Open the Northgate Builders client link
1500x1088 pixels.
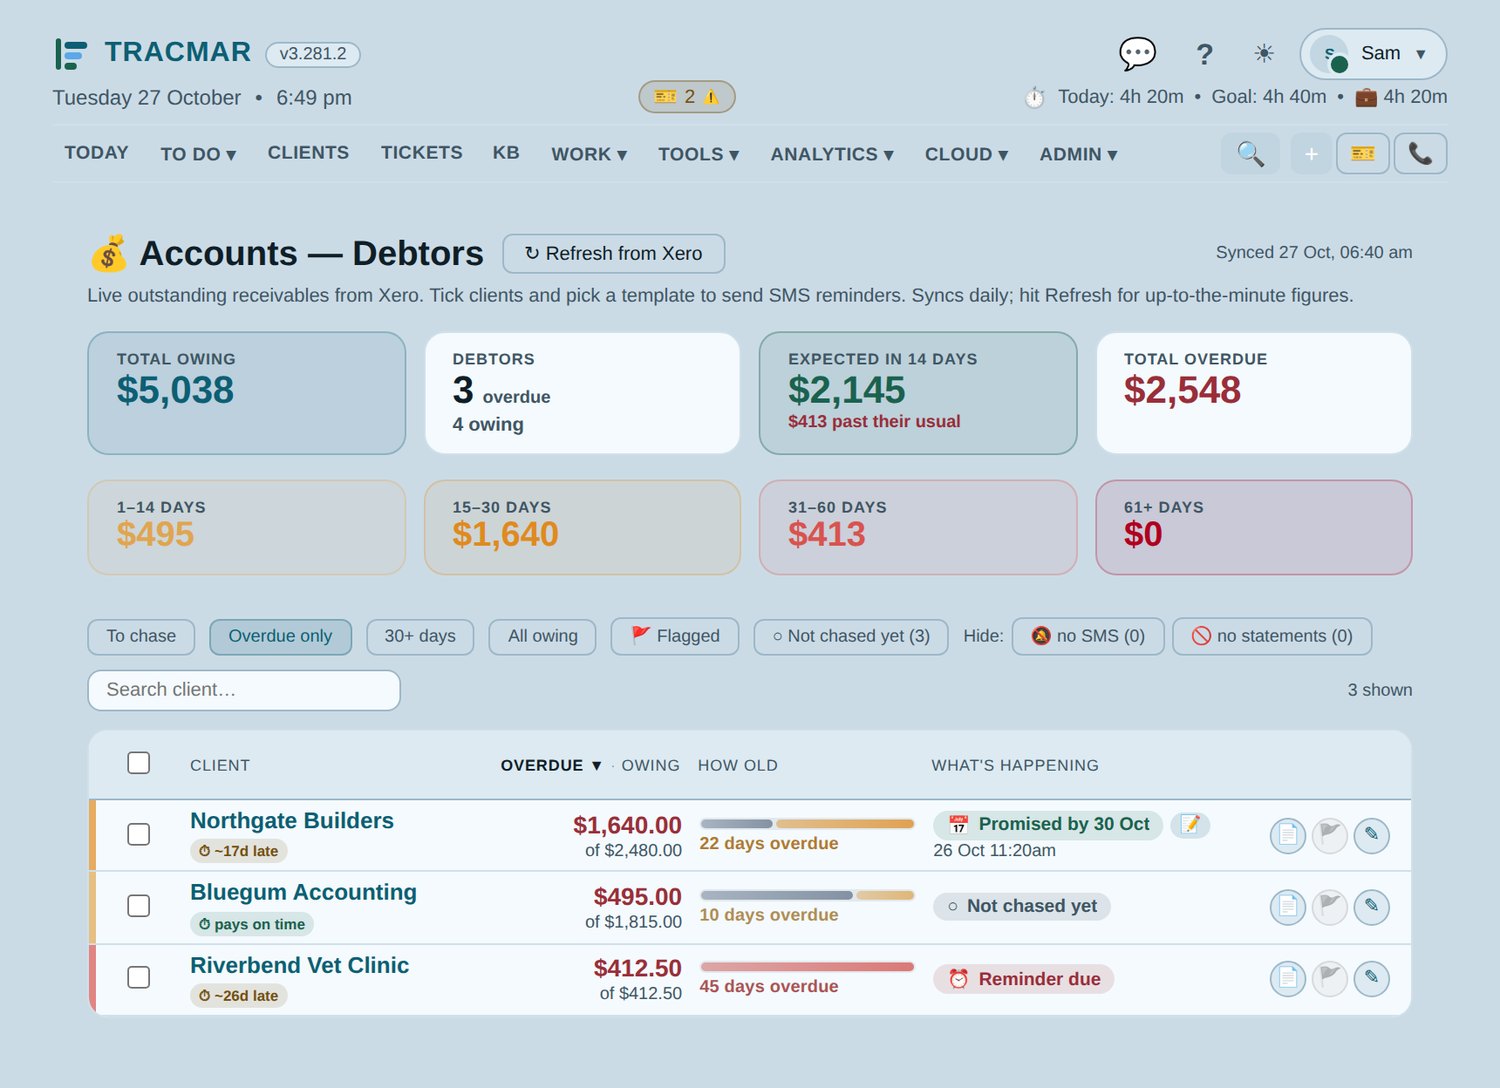(292, 821)
